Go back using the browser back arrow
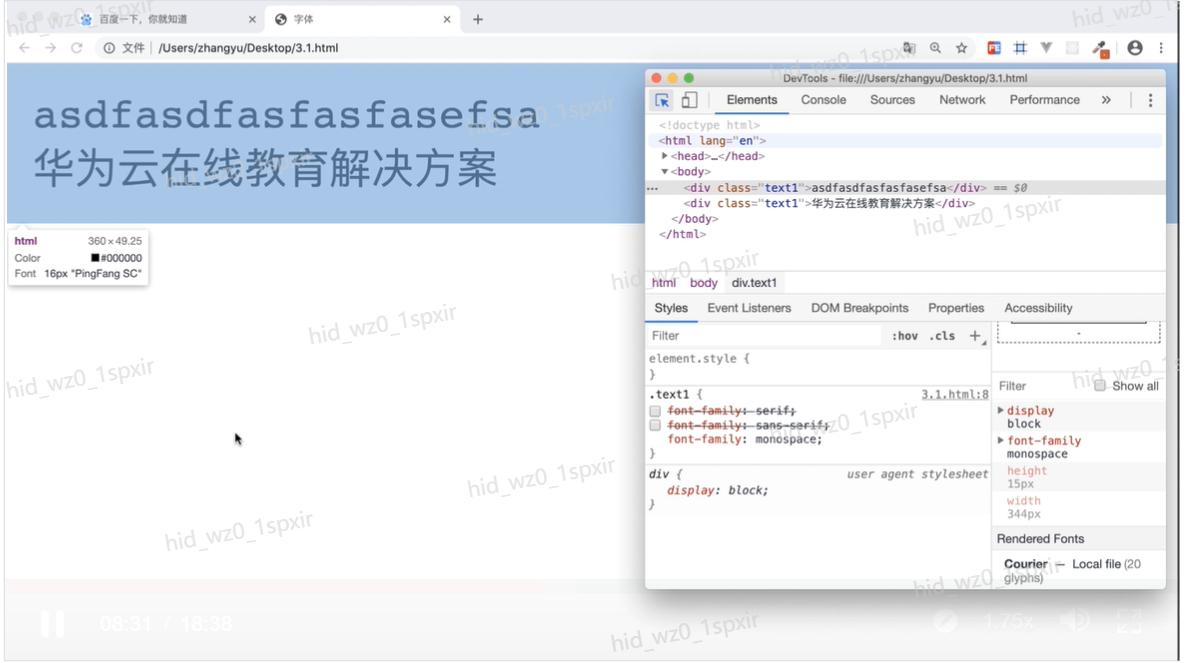1203x663 pixels. pyautogui.click(x=24, y=48)
